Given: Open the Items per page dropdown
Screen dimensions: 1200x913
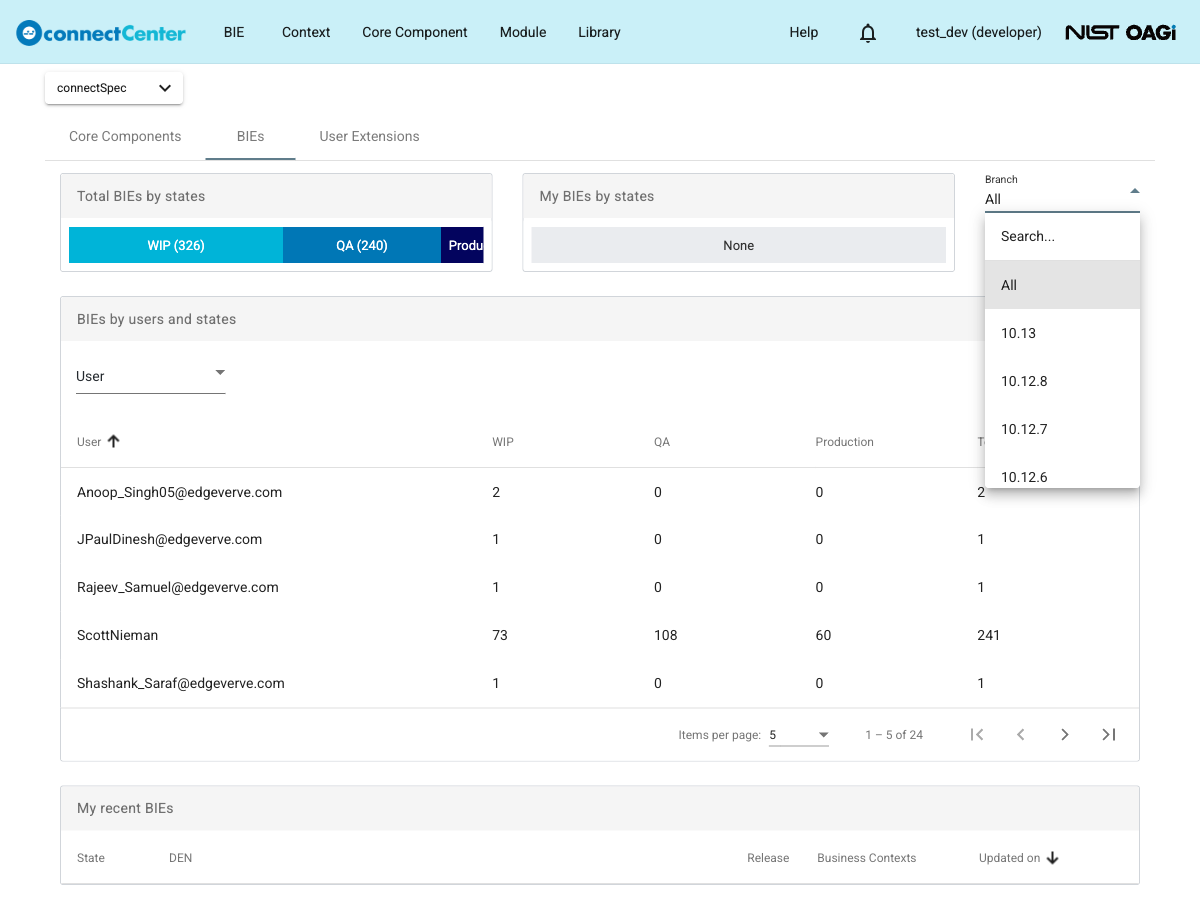Looking at the screenshot, I should (799, 735).
